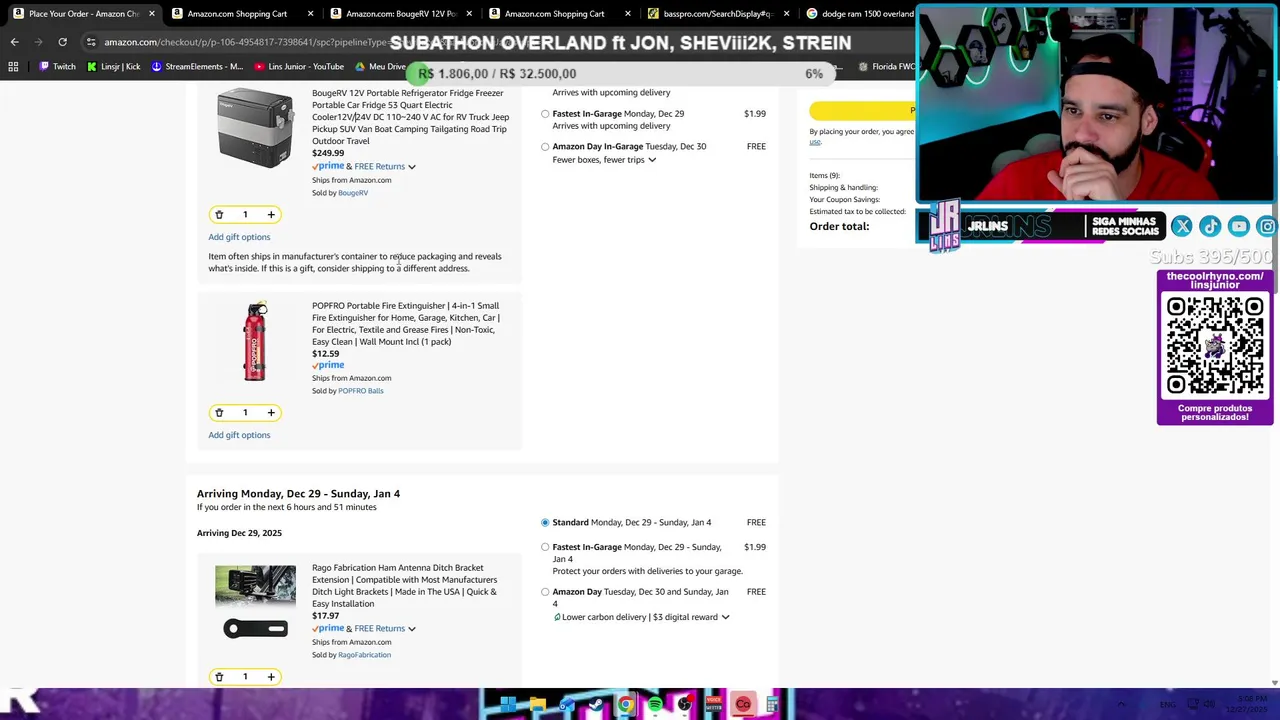Click the thecoolrhyno.com QR code
This screenshot has width=1280, height=720.
(x=1215, y=346)
